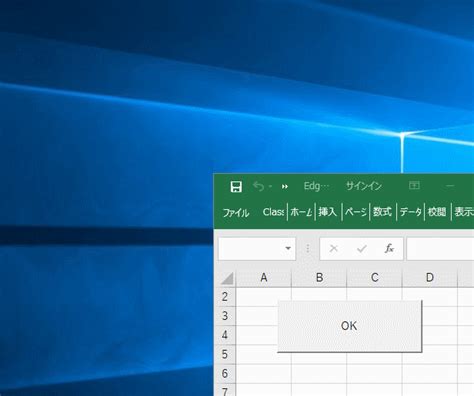This screenshot has width=474, height=396.
Task: Open the Undo history dropdown arrow
Action: pos(270,186)
